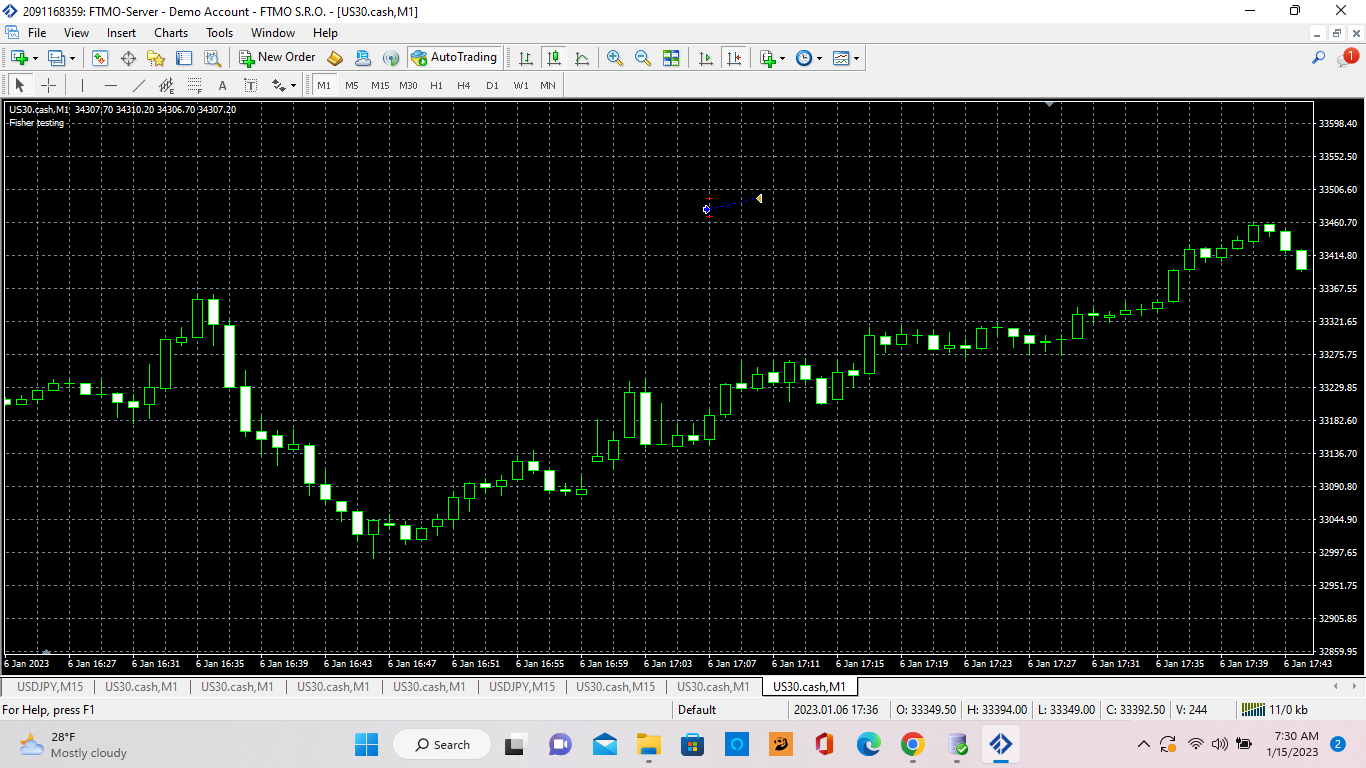Screen dimensions: 1366x768
Task: Open the arrows objects dropdown
Action: click(x=284, y=85)
